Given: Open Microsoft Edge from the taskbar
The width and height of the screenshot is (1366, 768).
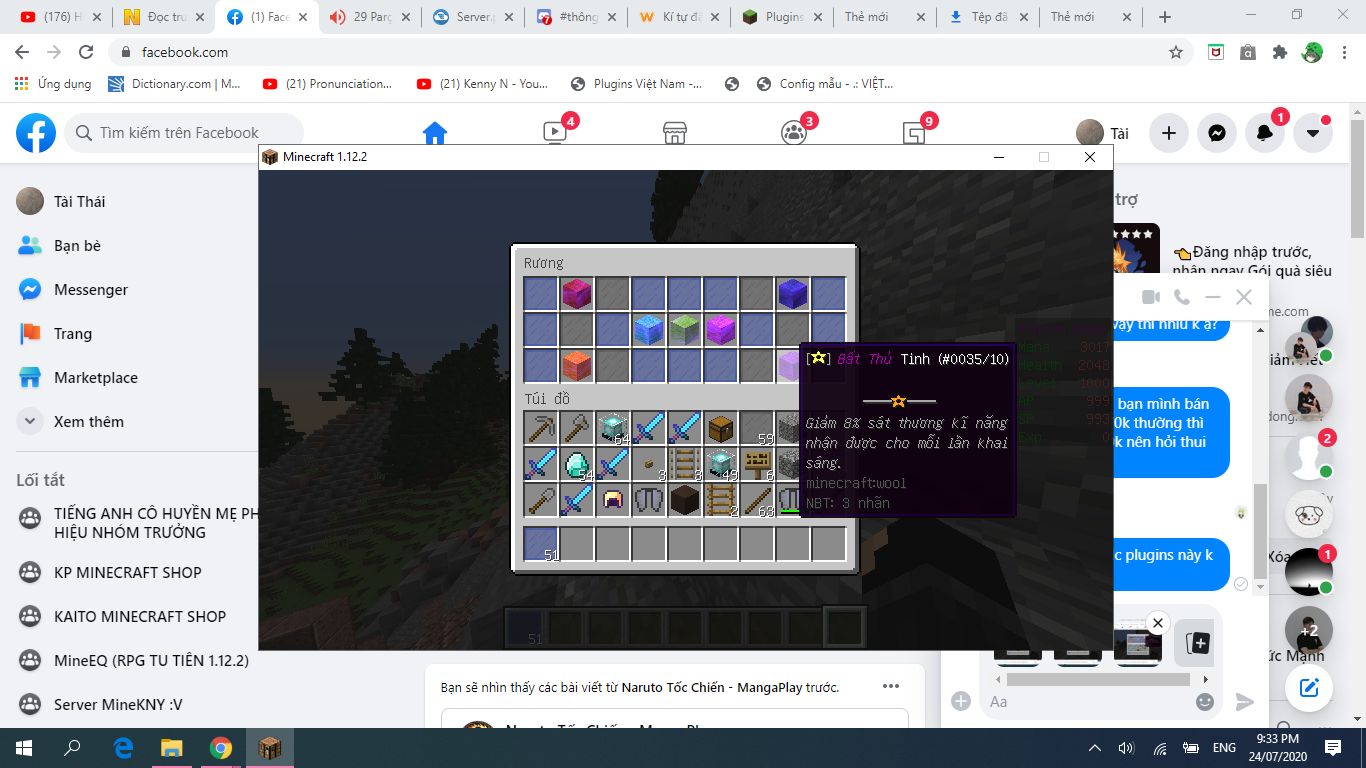Looking at the screenshot, I should [124, 747].
